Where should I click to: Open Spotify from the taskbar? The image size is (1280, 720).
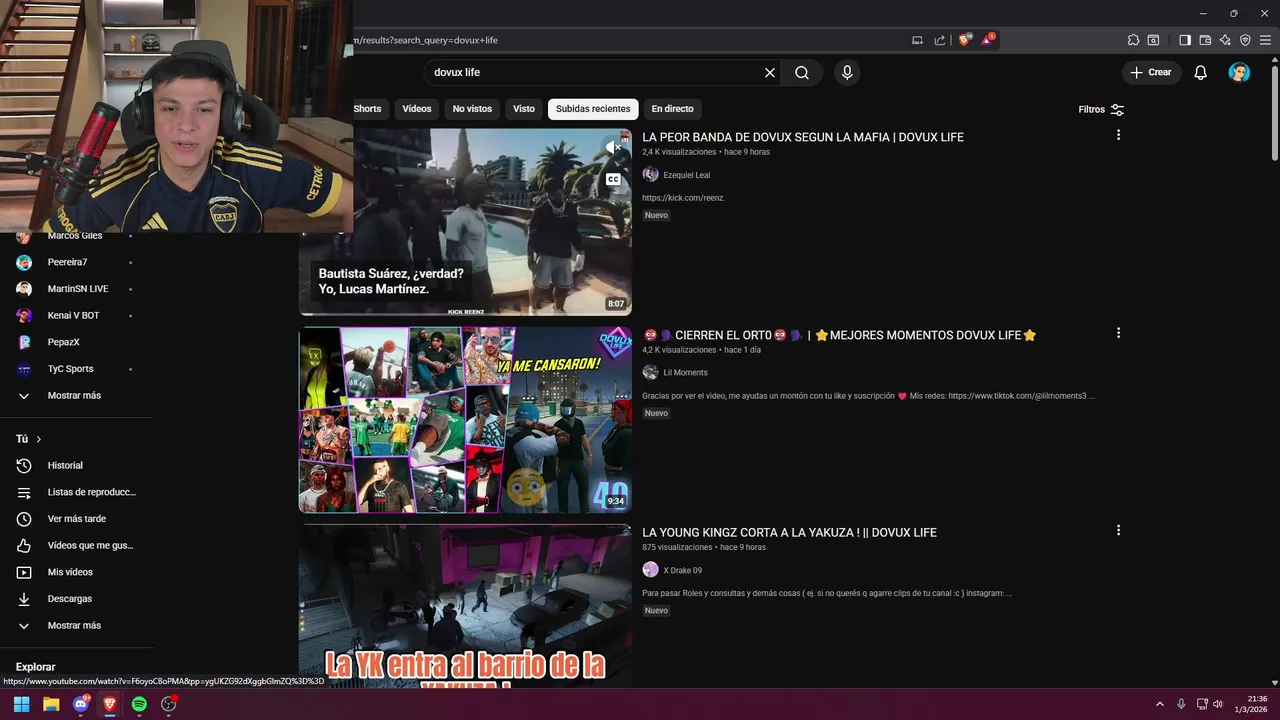pyautogui.click(x=139, y=704)
